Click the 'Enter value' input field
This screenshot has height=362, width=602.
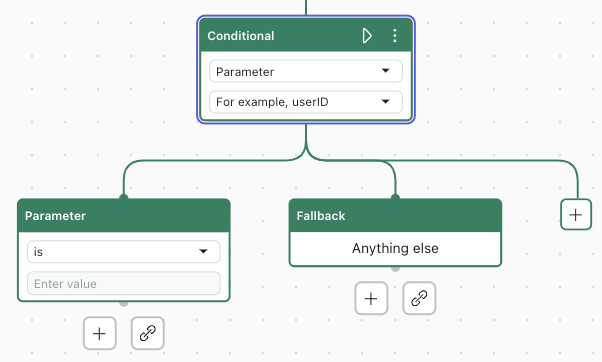[124, 283]
